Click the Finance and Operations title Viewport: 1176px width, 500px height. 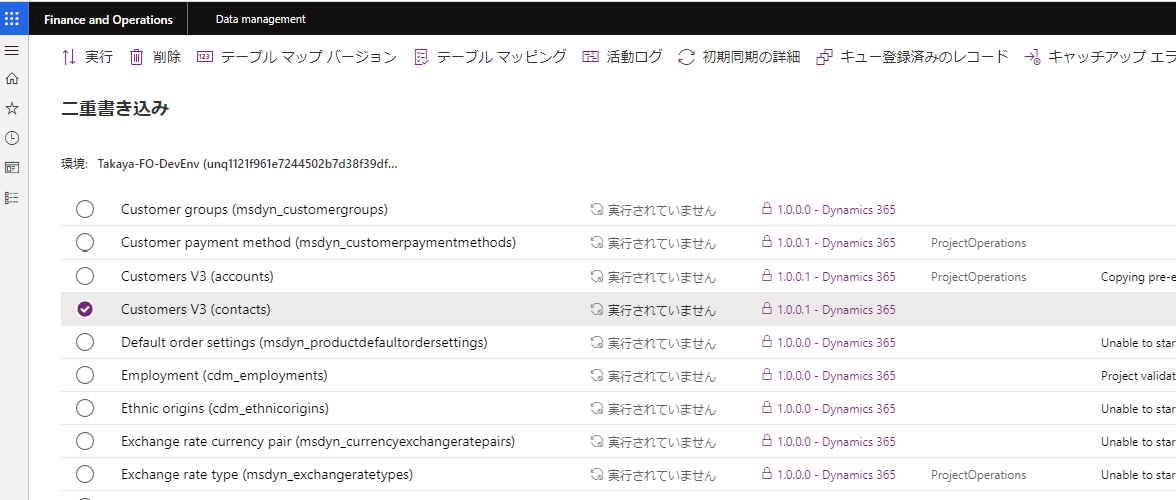point(108,19)
